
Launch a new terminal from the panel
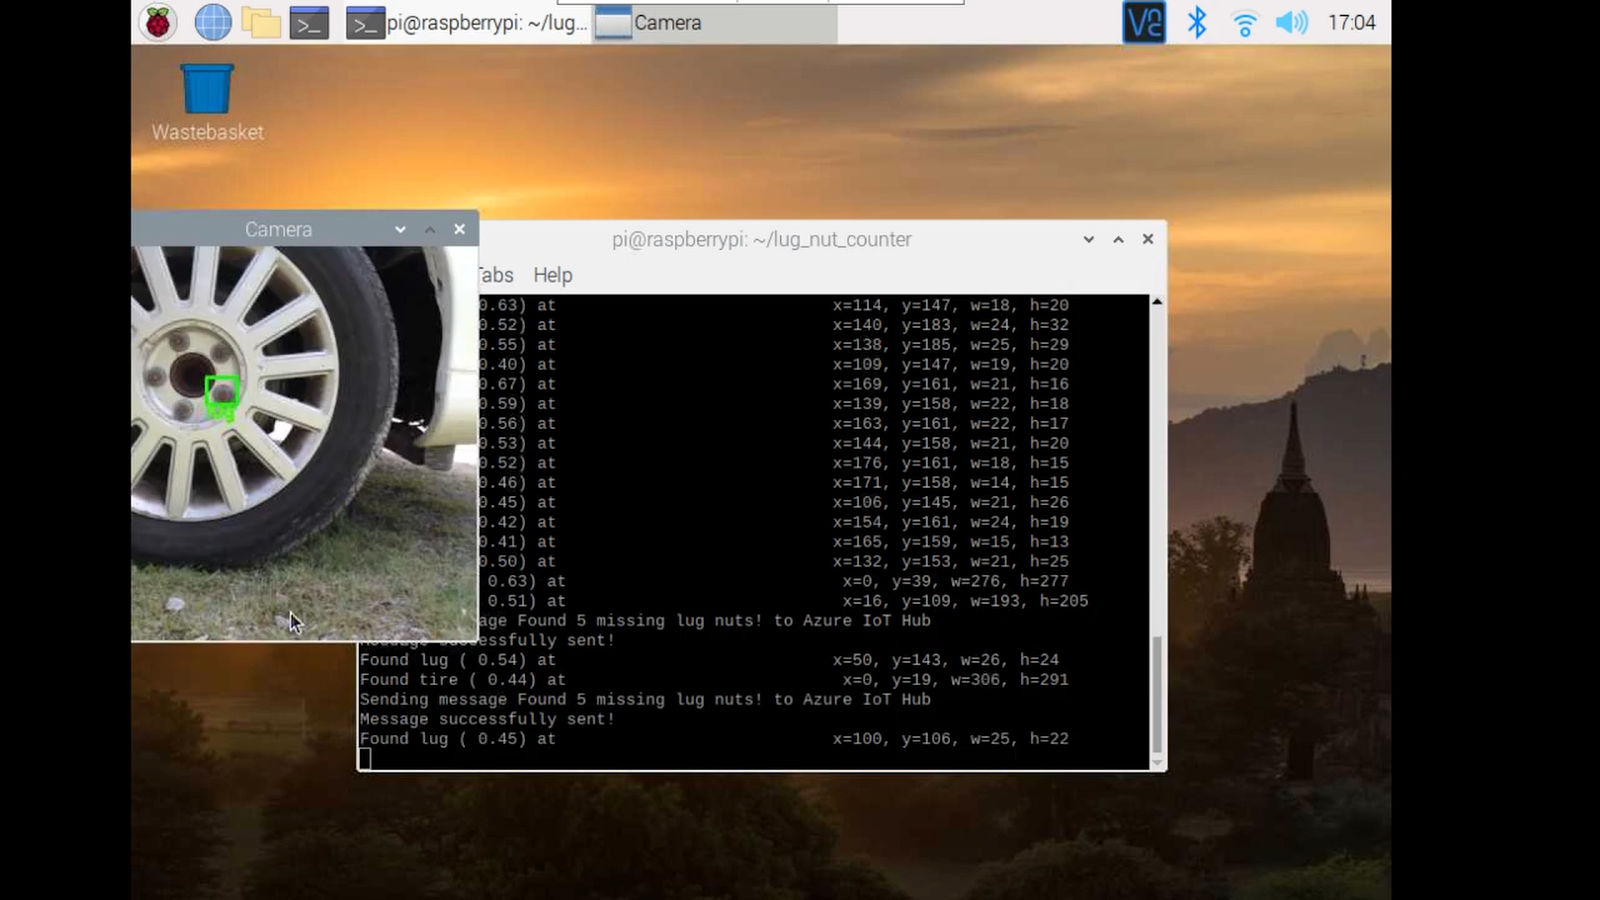point(309,22)
